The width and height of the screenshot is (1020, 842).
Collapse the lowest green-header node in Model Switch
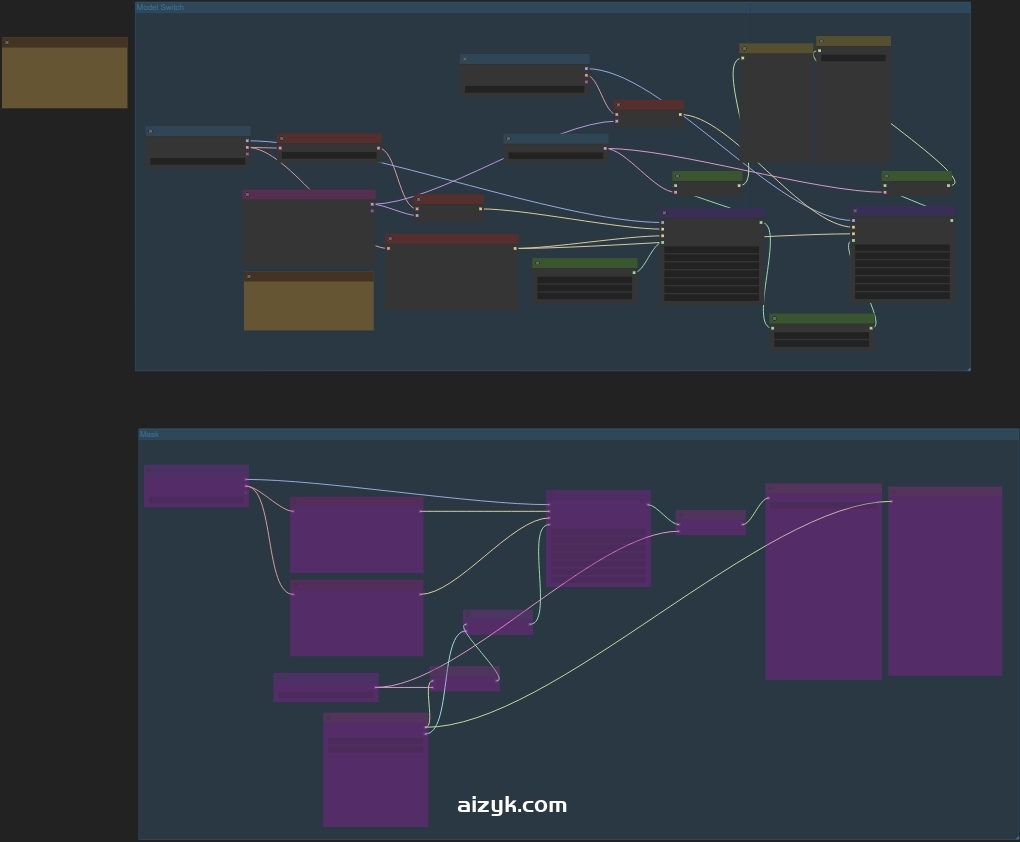tap(774, 319)
